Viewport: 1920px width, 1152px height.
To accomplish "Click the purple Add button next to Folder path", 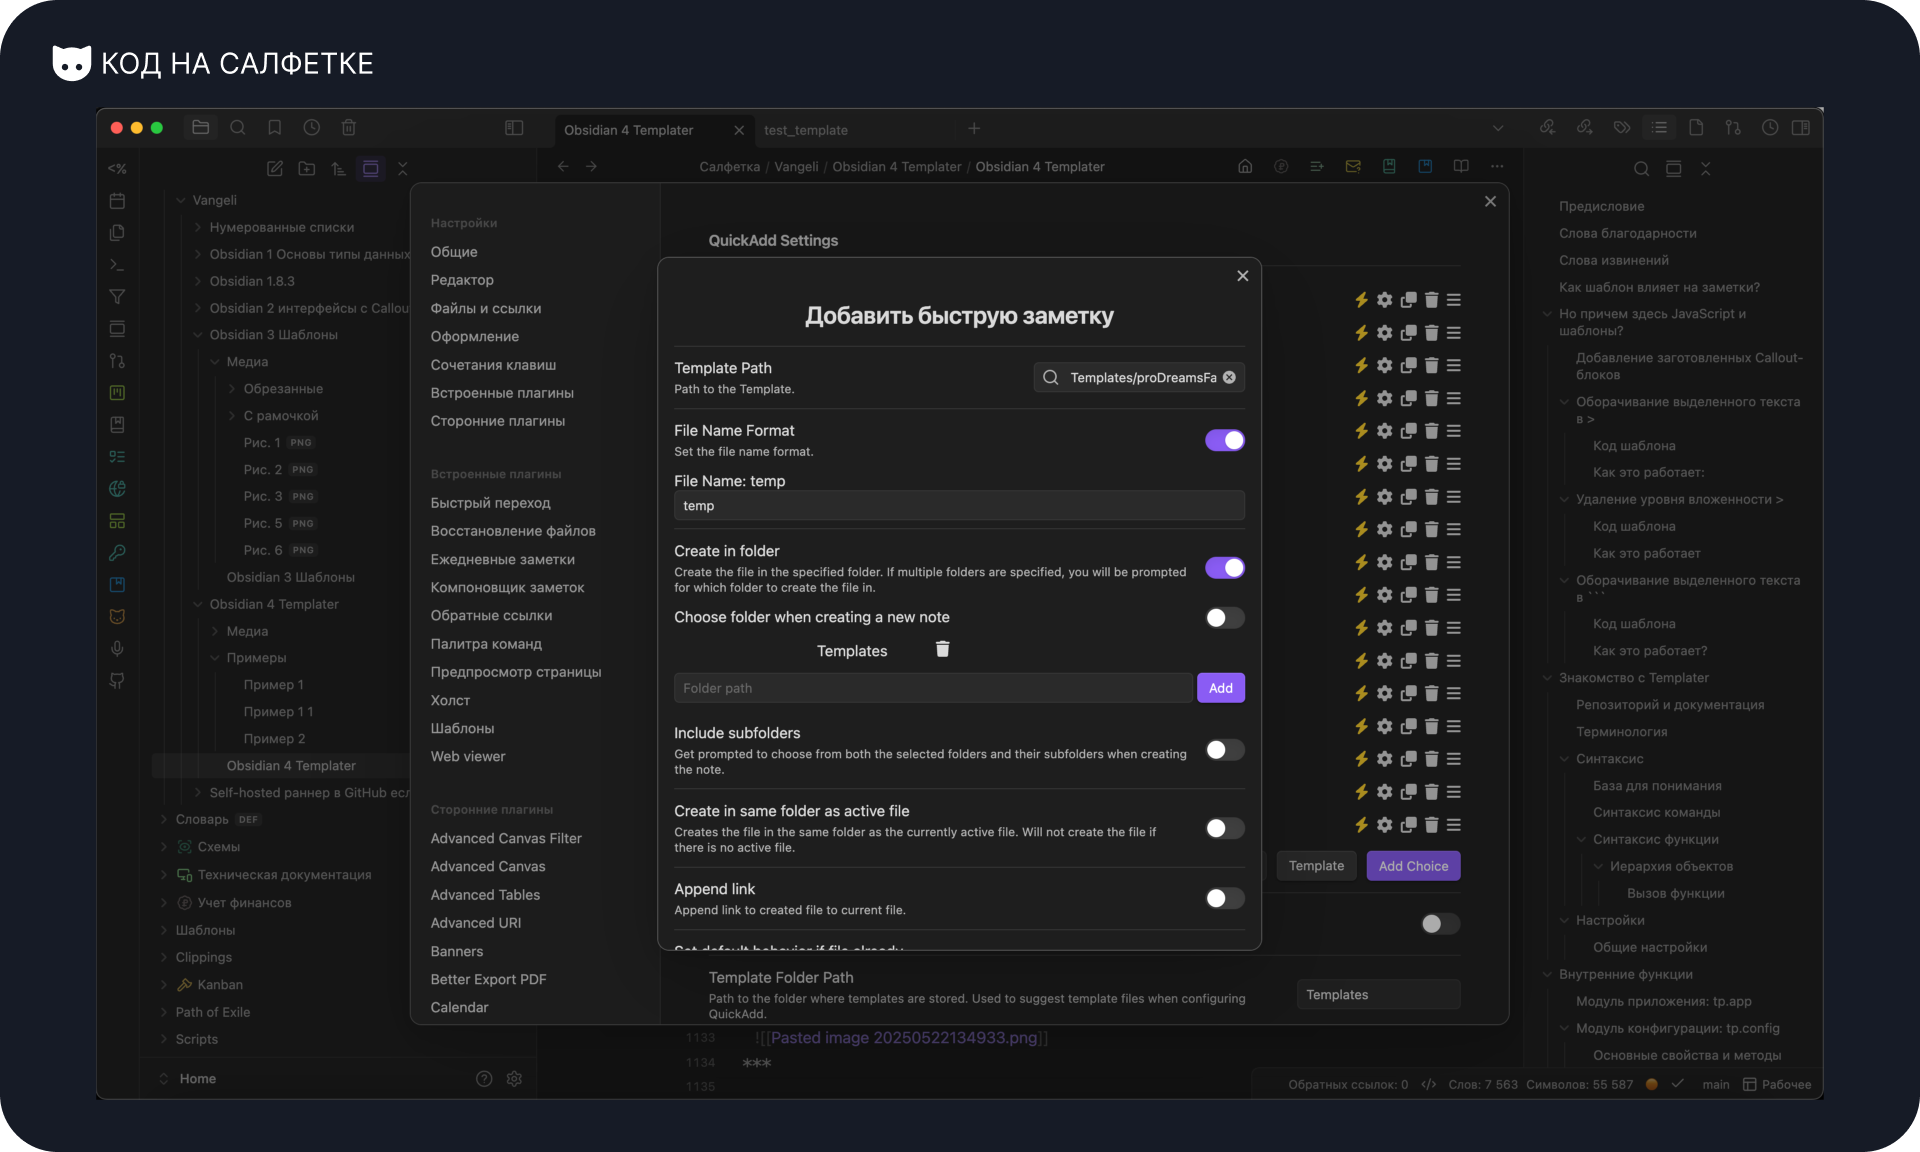I will pyautogui.click(x=1221, y=688).
